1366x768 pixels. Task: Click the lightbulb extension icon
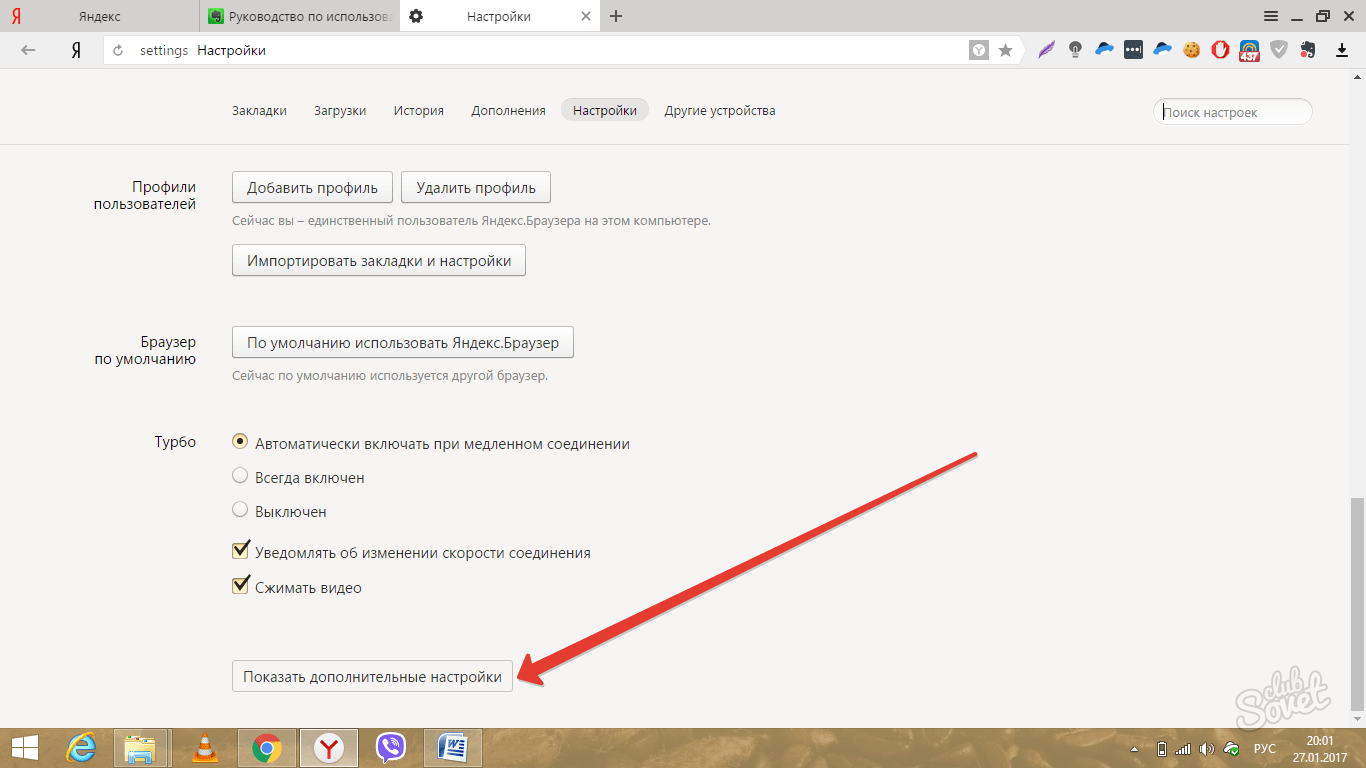pos(1075,49)
